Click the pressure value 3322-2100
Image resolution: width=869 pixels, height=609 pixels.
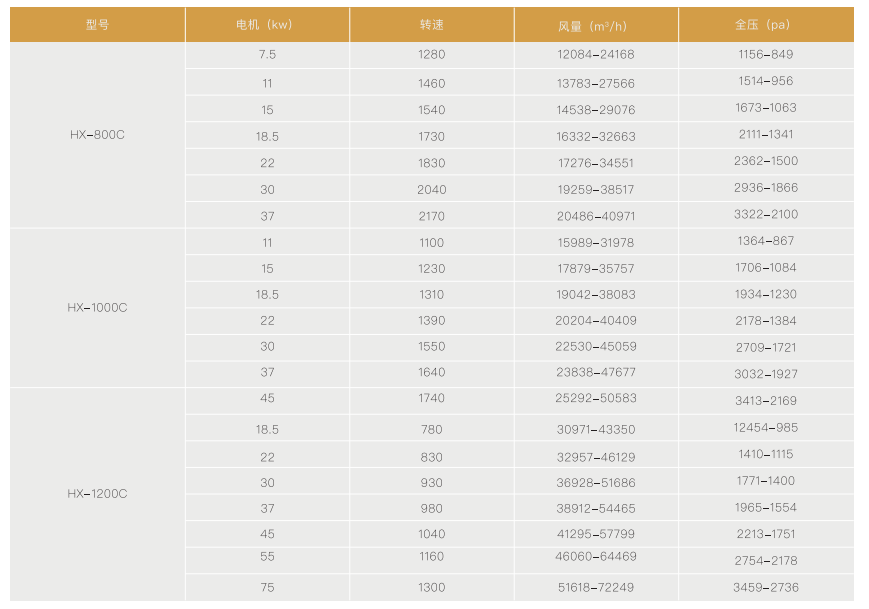pos(765,214)
